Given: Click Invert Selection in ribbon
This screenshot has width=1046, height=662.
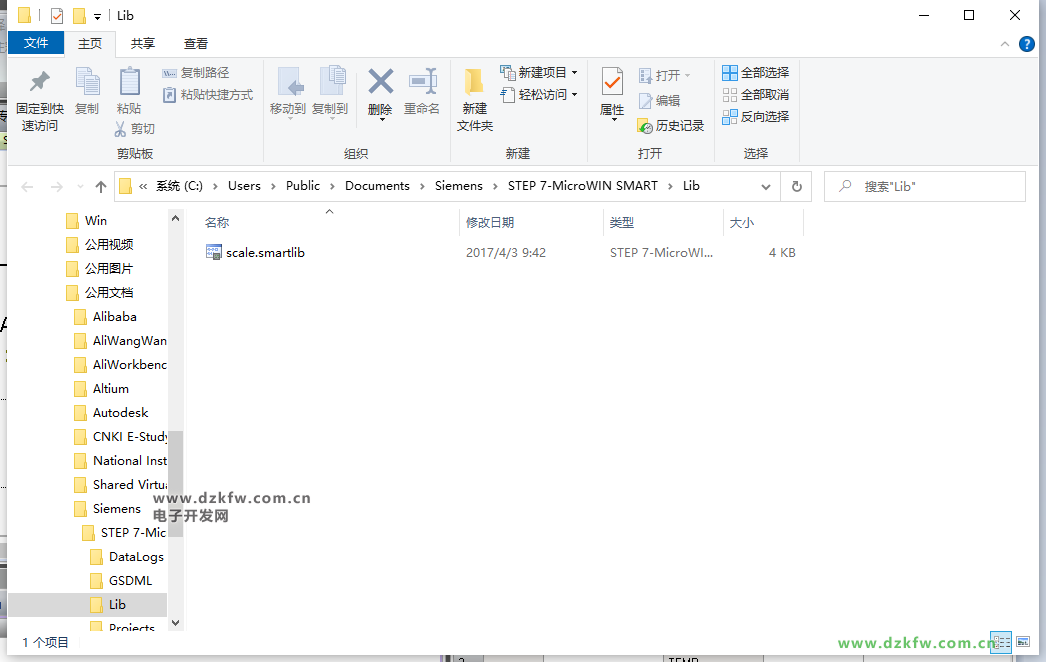Looking at the screenshot, I should pyautogui.click(x=756, y=117).
